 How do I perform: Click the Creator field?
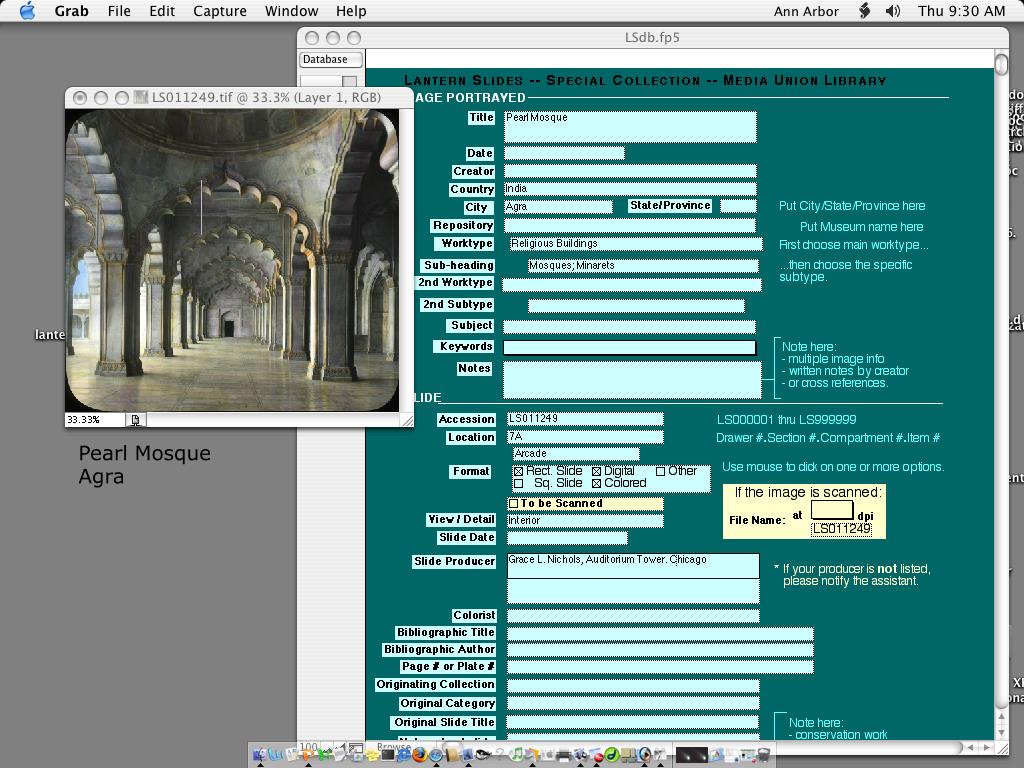(630, 172)
